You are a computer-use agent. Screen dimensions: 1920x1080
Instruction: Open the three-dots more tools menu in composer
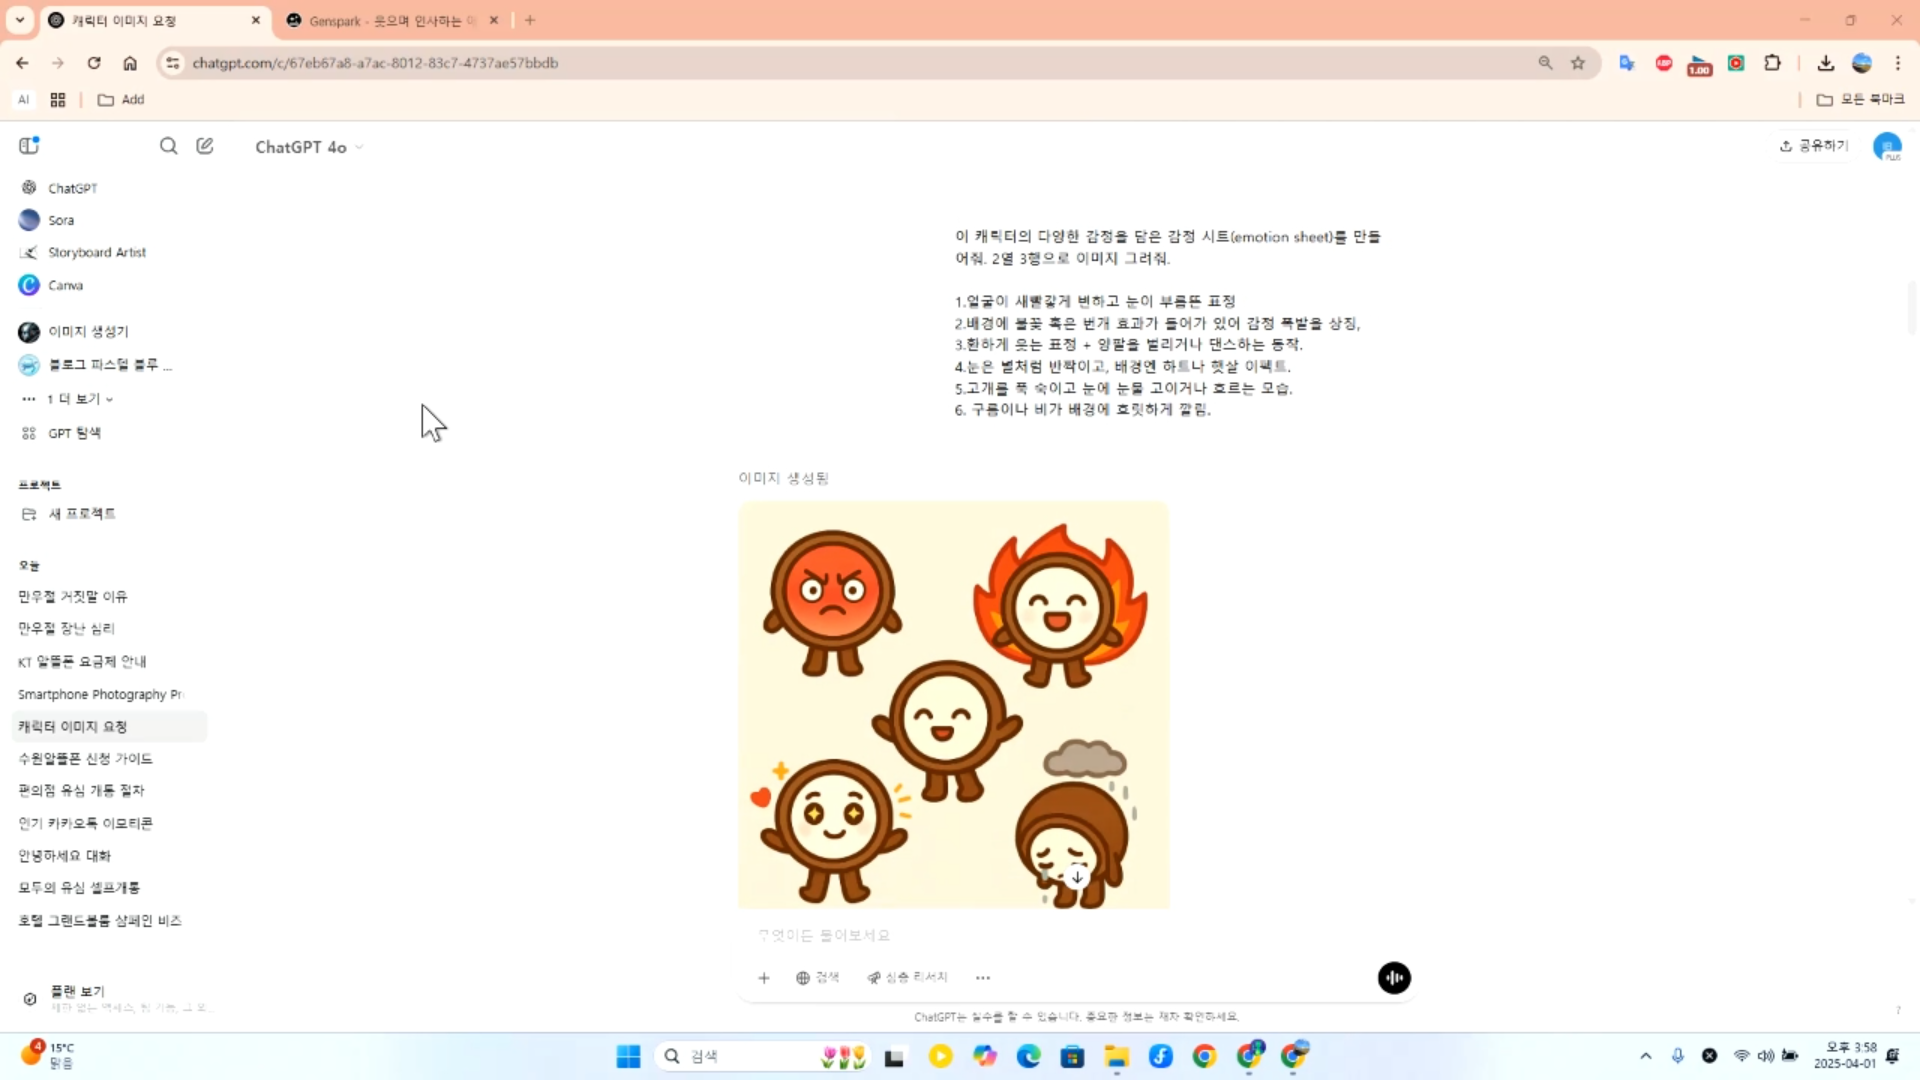[x=983, y=978]
